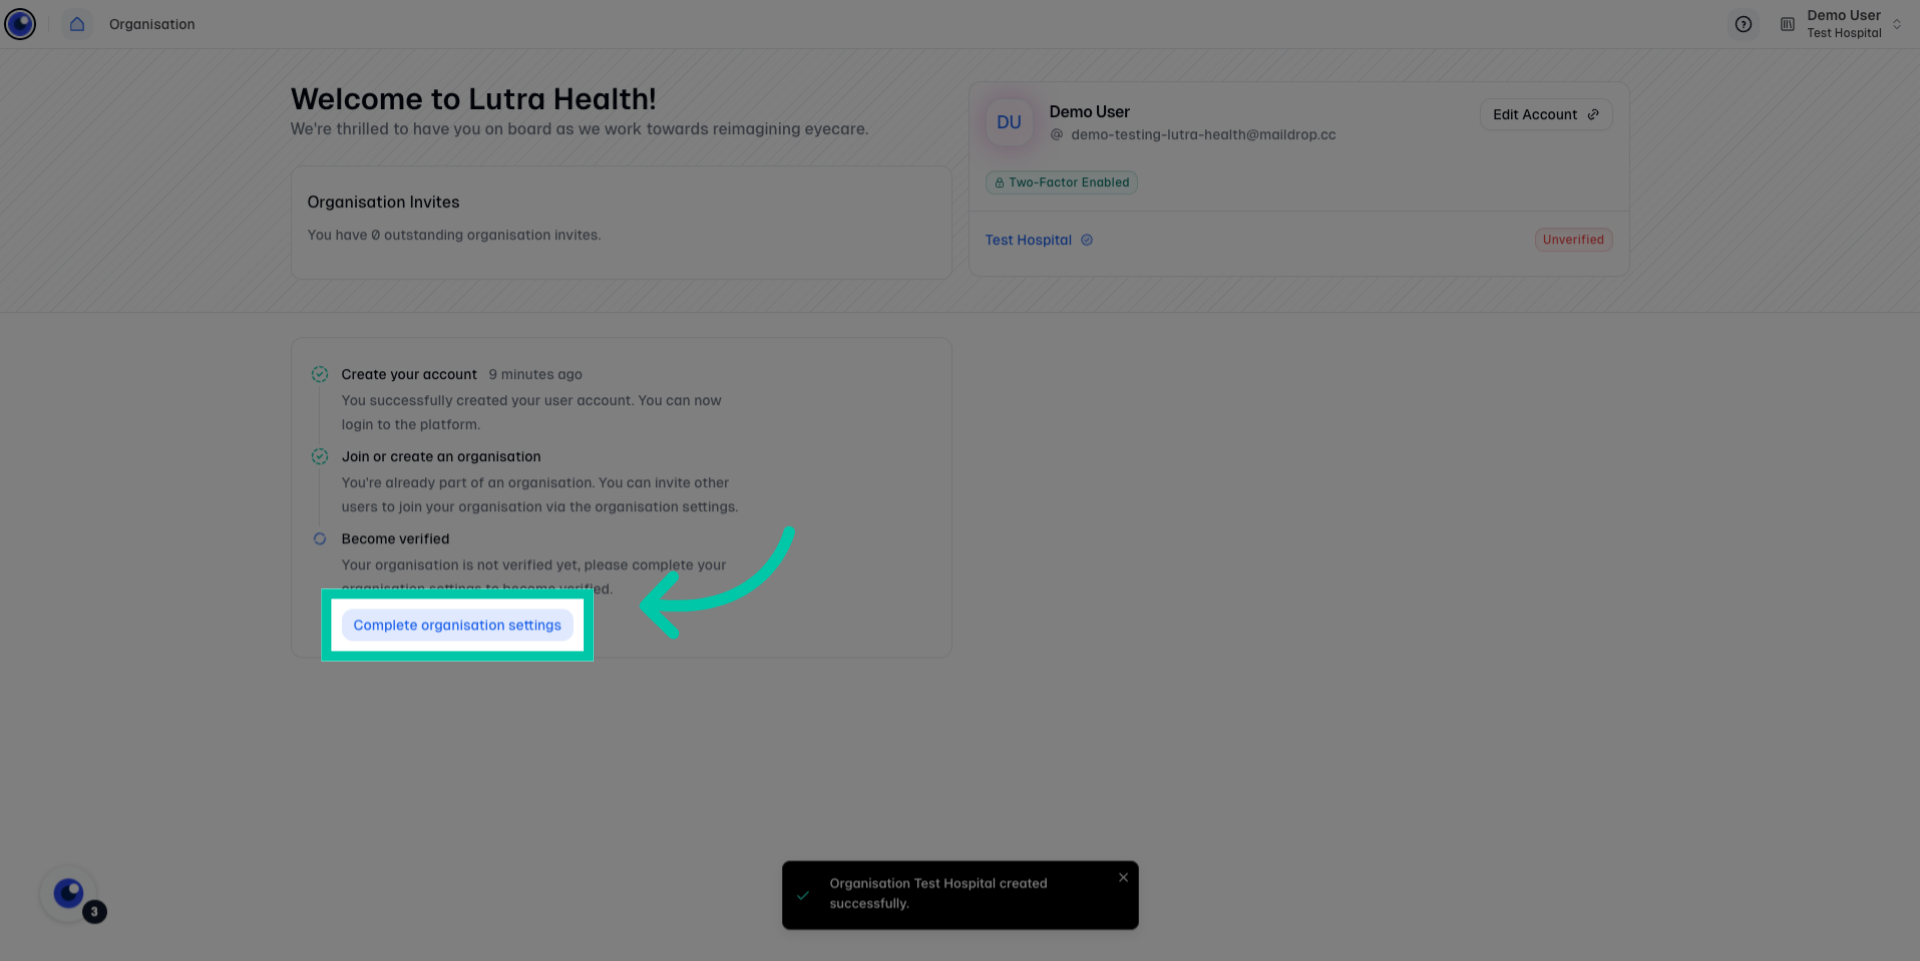Click the Organisation Invites heading
Image resolution: width=1920 pixels, height=961 pixels.
click(383, 202)
